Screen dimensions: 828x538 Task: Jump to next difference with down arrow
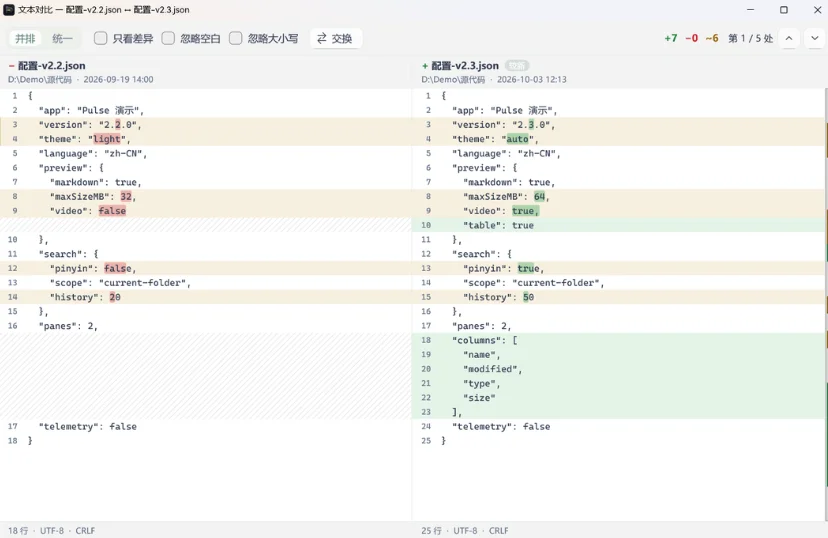coord(814,39)
